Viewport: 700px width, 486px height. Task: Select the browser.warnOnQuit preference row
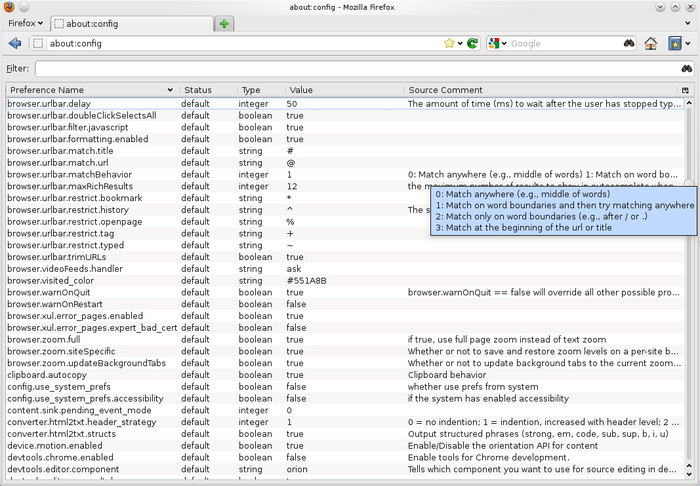(x=345, y=292)
